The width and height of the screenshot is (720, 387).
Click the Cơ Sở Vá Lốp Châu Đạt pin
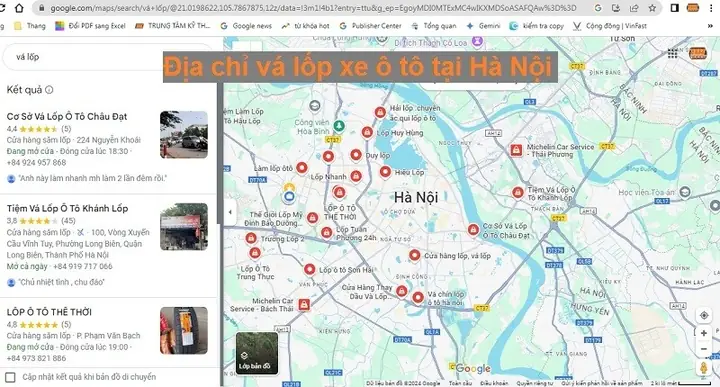click(473, 230)
